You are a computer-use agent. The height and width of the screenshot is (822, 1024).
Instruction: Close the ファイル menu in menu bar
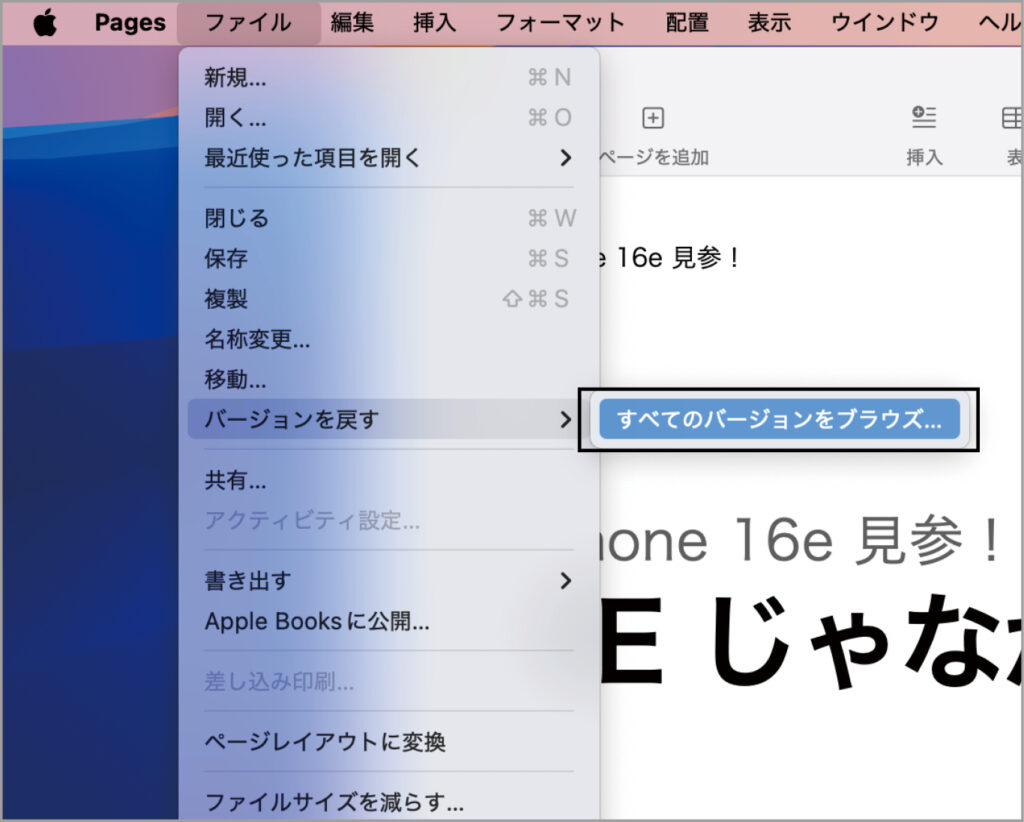[x=248, y=23]
